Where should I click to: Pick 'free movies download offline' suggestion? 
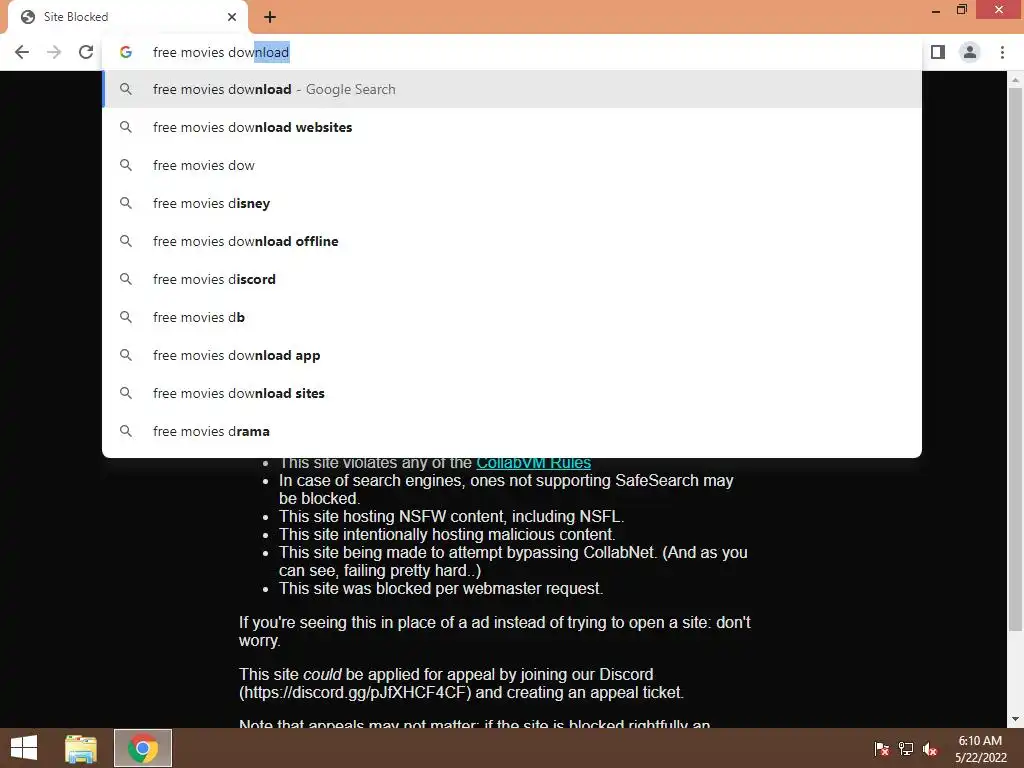click(x=512, y=241)
